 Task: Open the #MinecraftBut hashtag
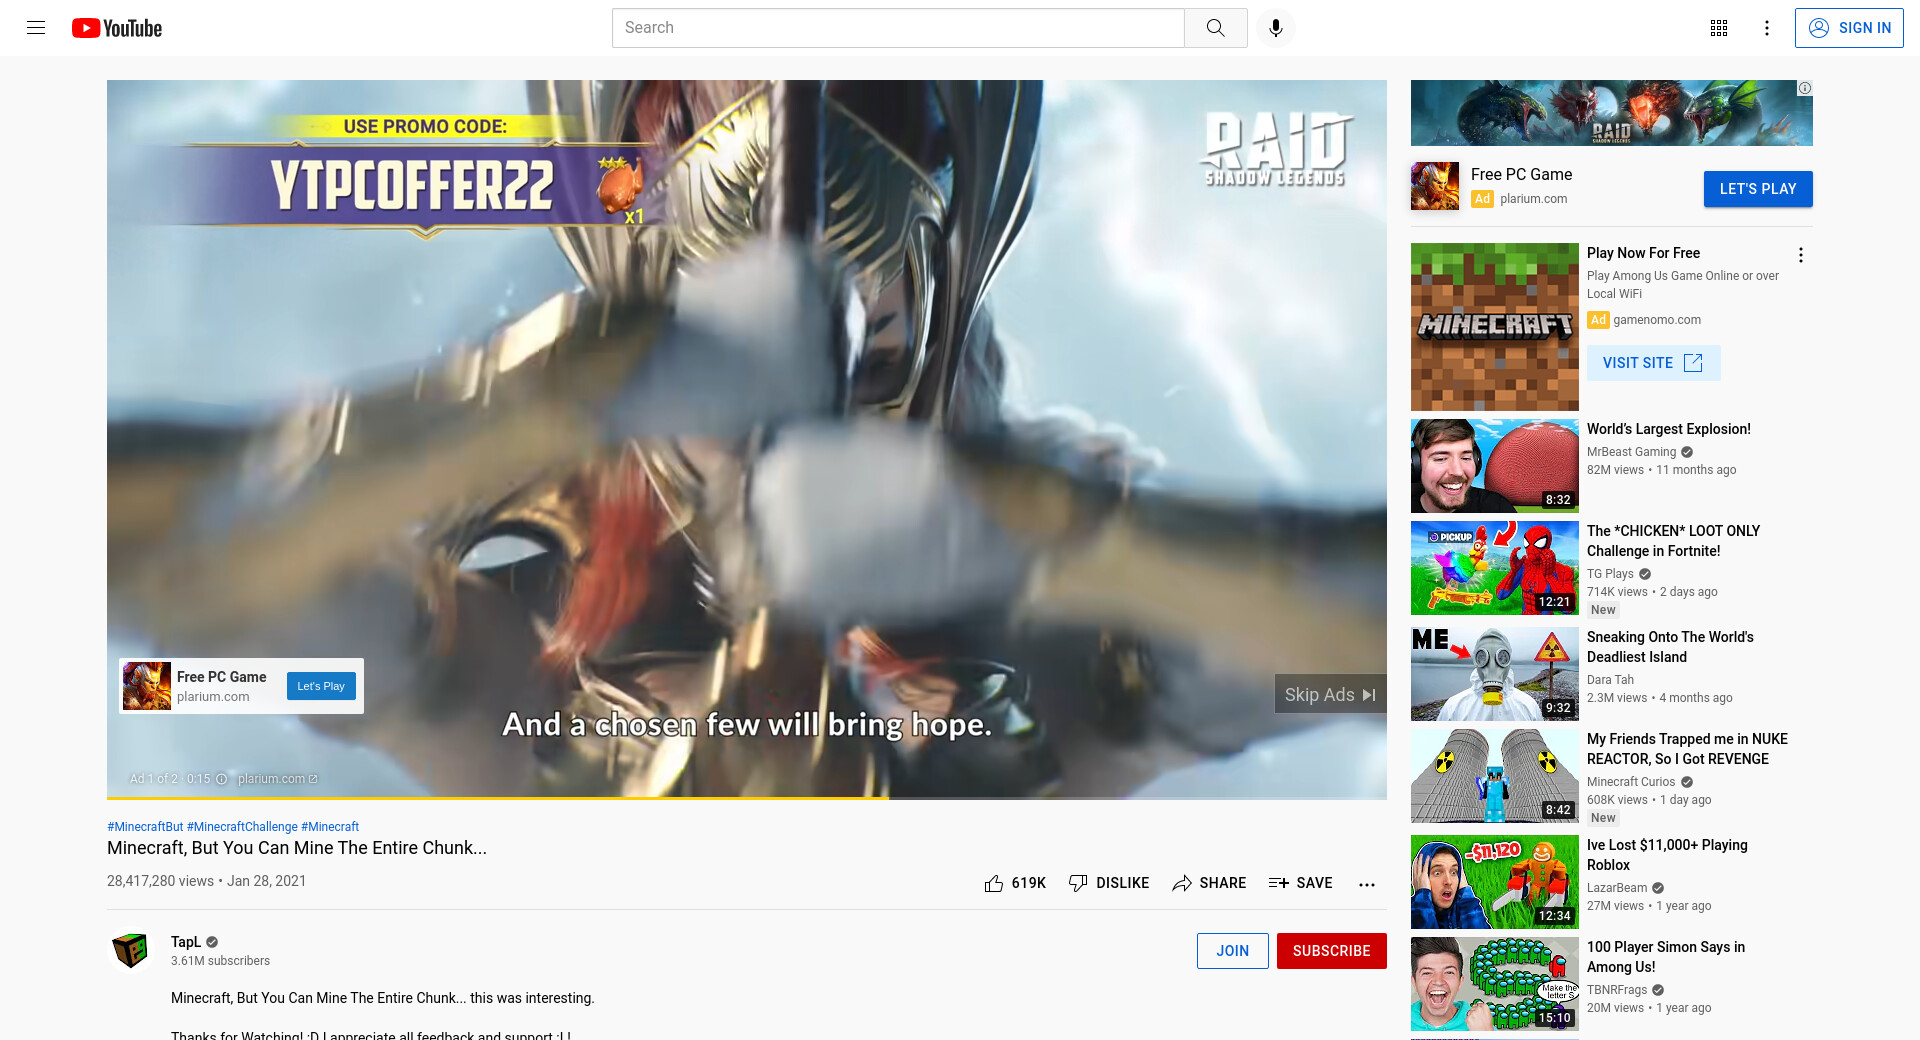145,827
